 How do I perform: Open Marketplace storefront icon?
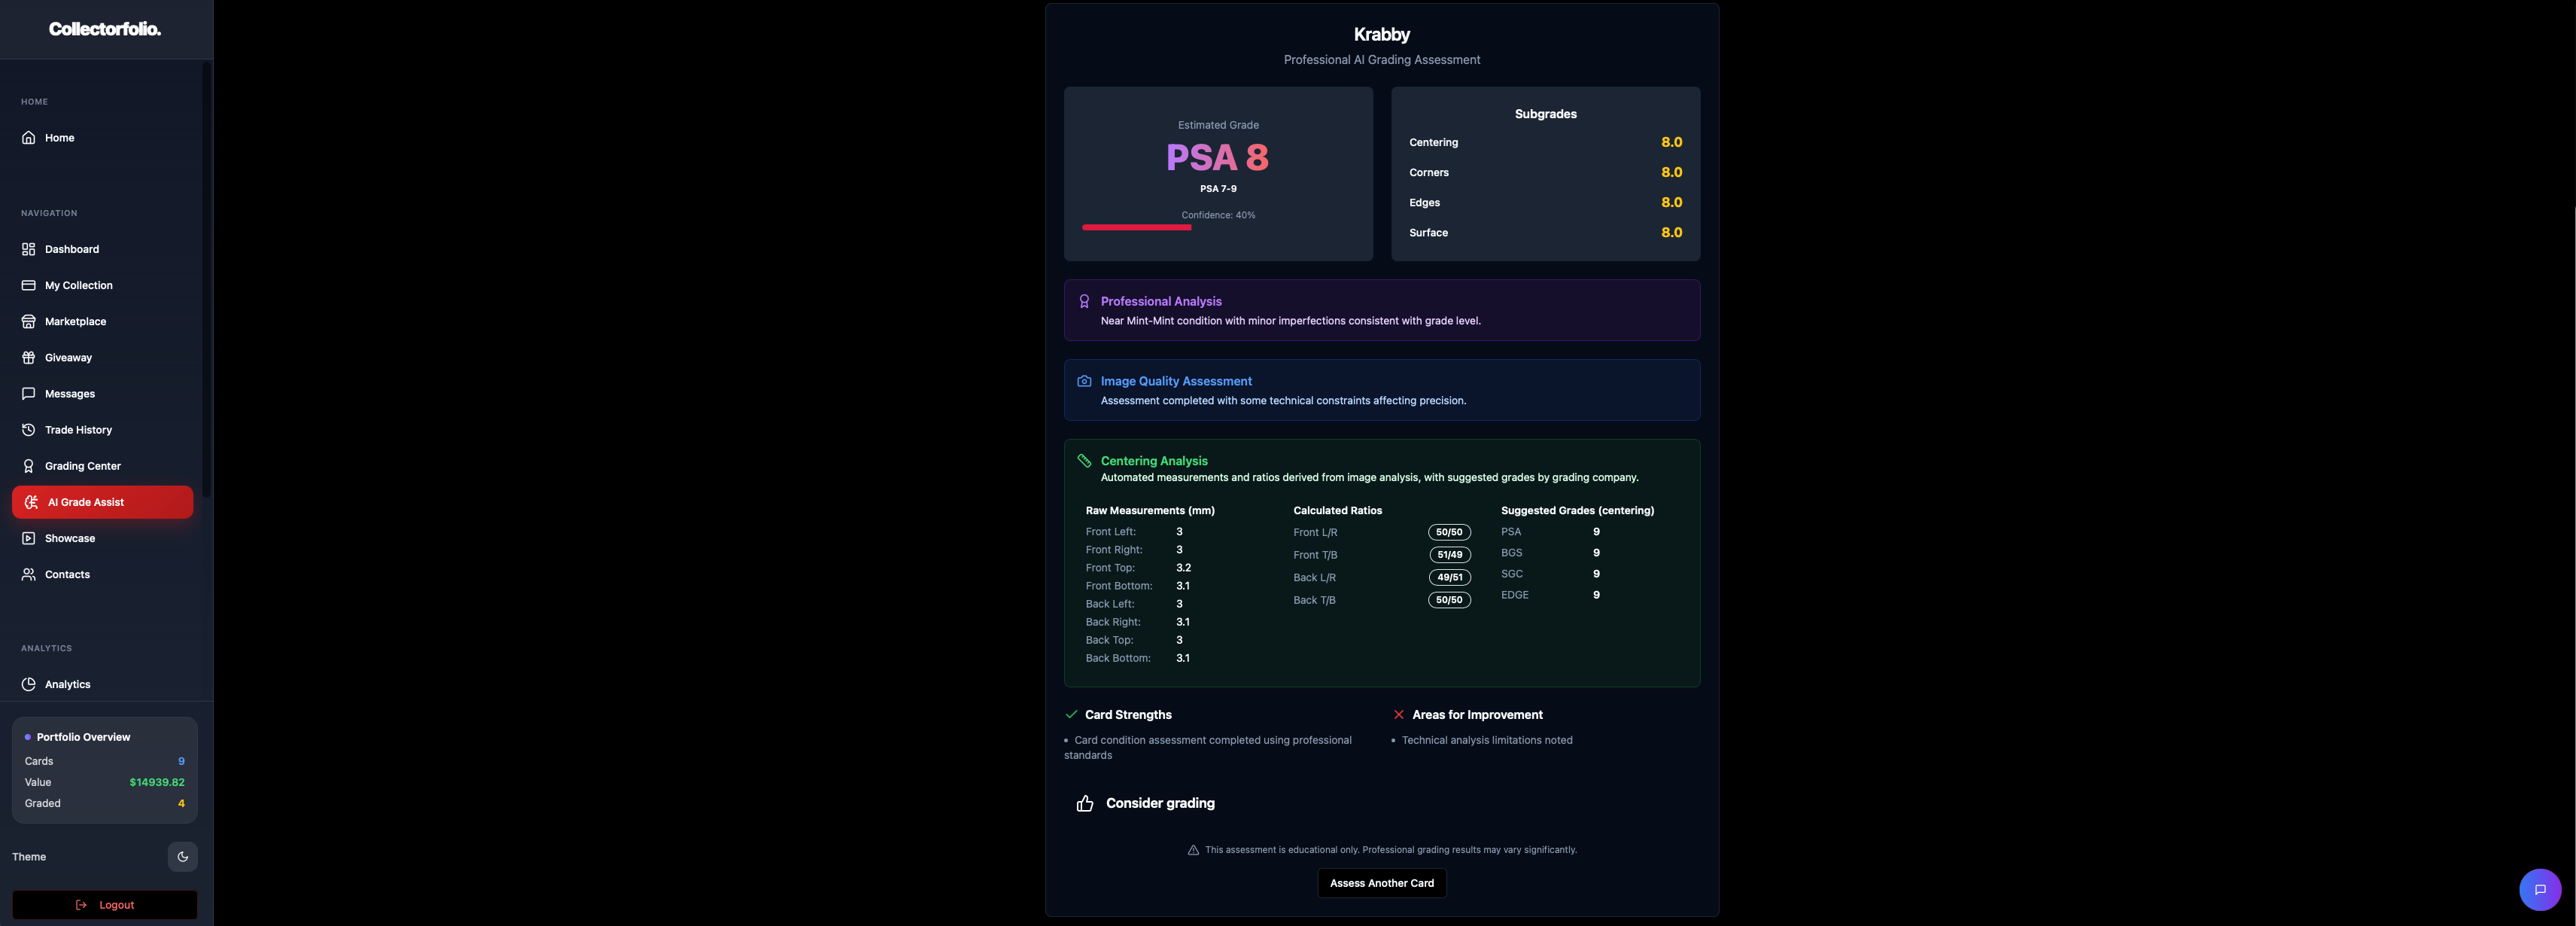(29, 321)
